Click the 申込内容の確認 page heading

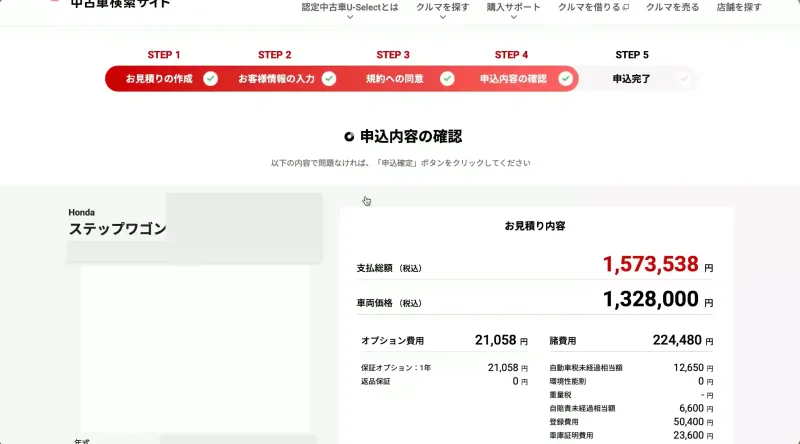coord(411,136)
